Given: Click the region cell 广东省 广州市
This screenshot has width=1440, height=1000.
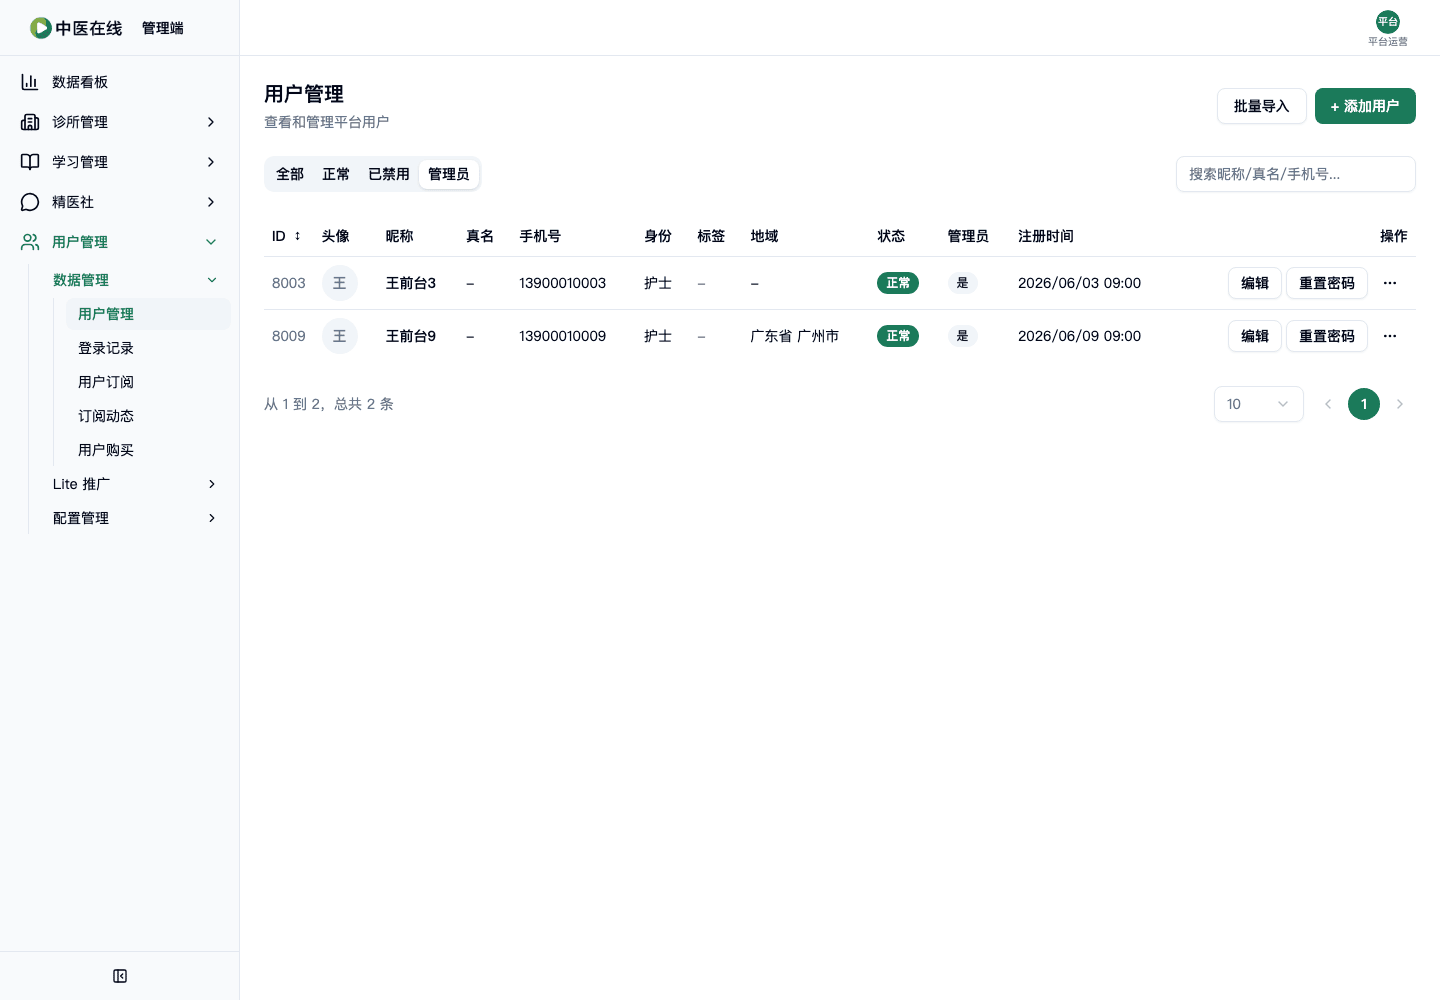Looking at the screenshot, I should [x=795, y=336].
